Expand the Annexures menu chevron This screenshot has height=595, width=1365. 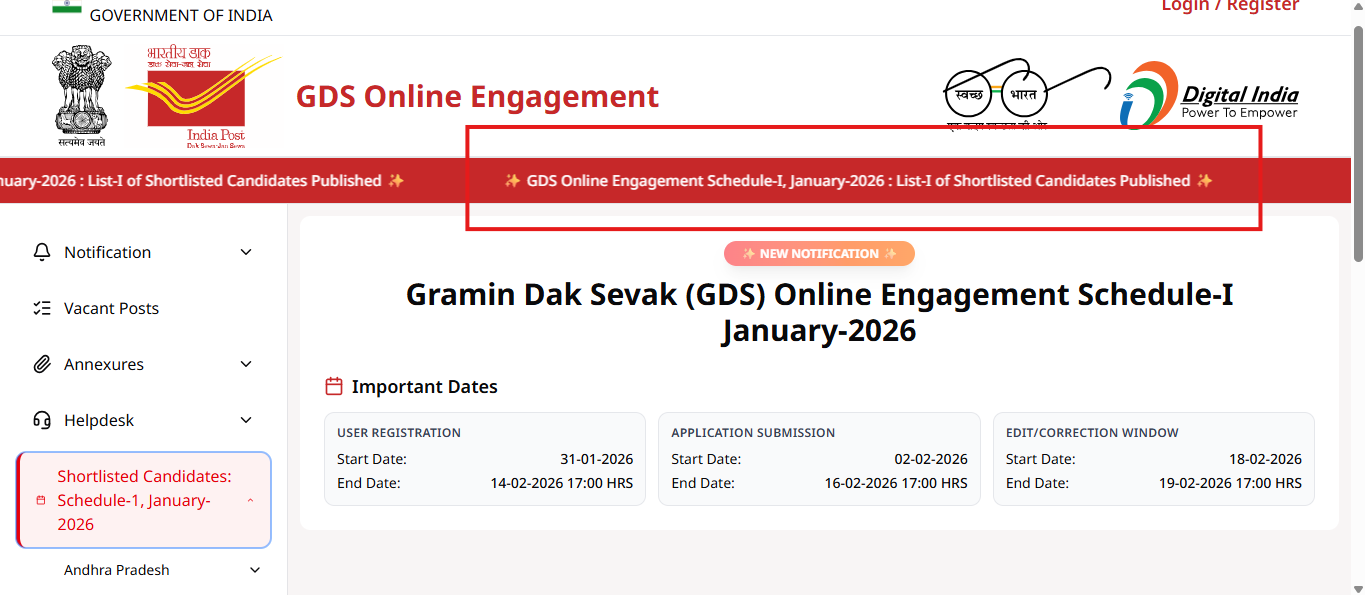coord(245,364)
